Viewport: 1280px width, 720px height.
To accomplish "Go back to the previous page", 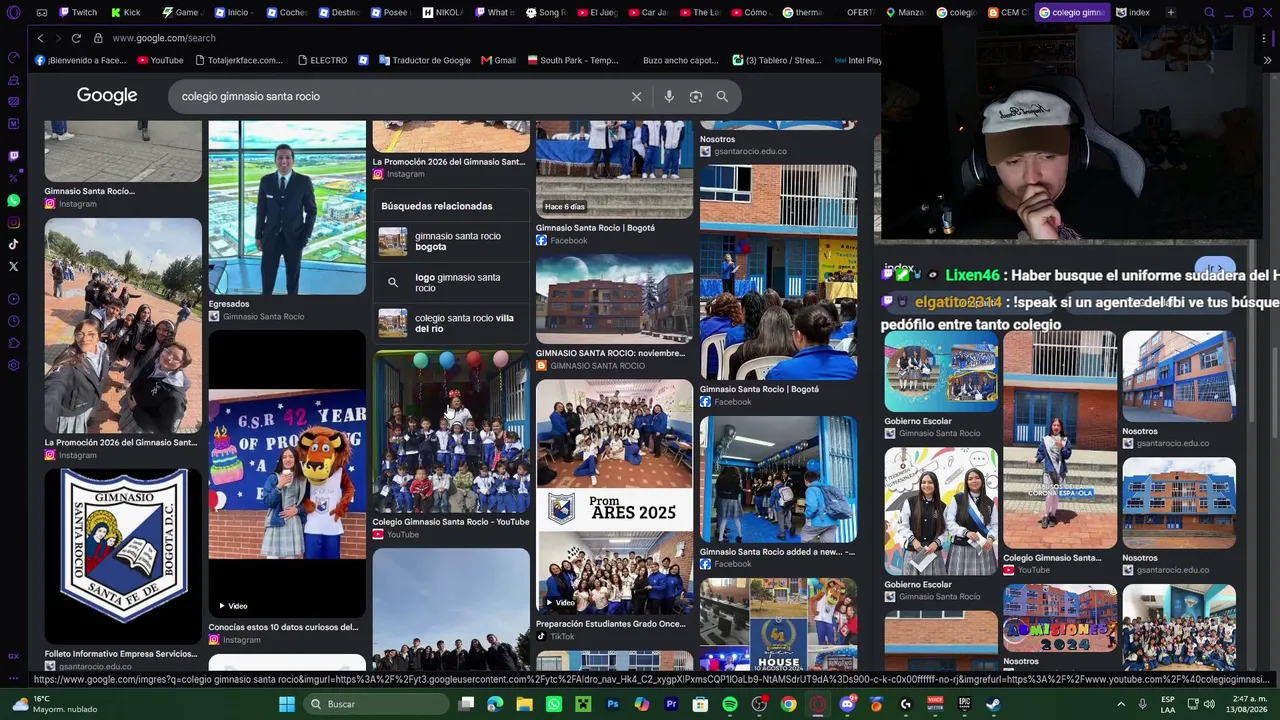I will click(x=40, y=38).
